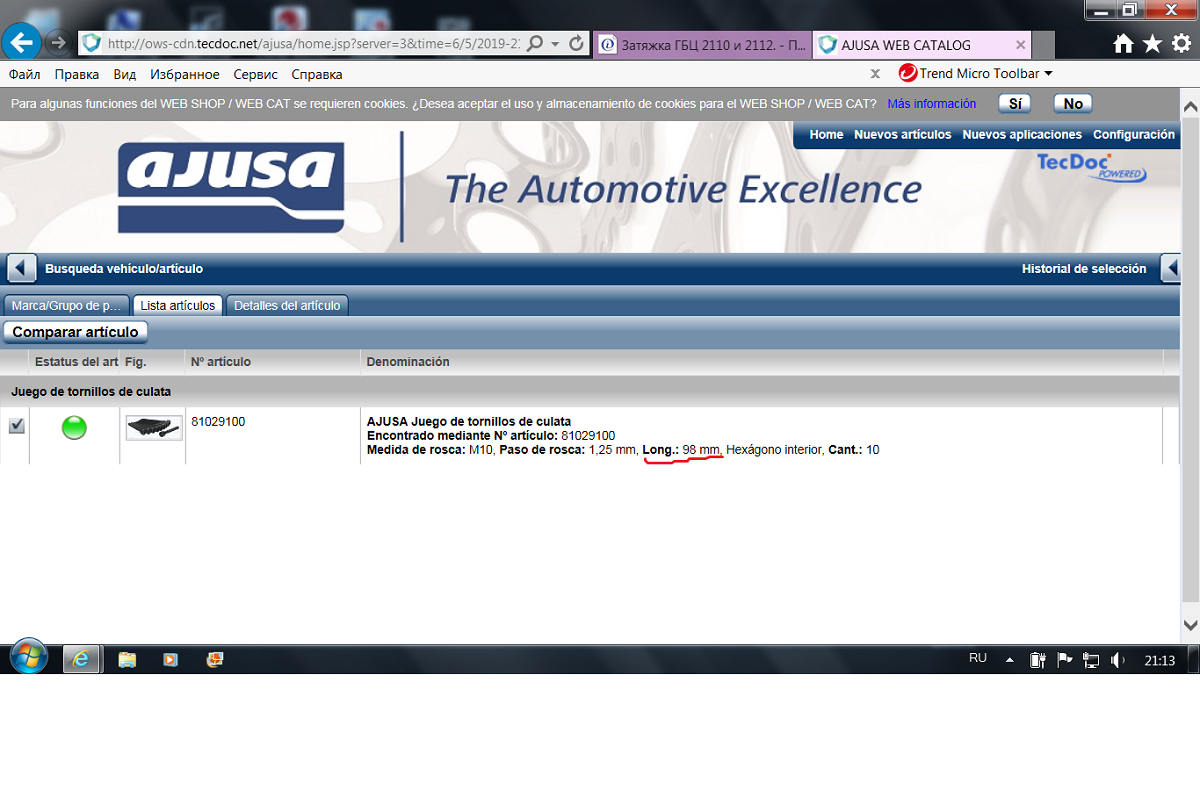The height and width of the screenshot is (790, 1200).
Task: Switch to the Затяжка ГБЦ 2110 tab
Action: [703, 45]
